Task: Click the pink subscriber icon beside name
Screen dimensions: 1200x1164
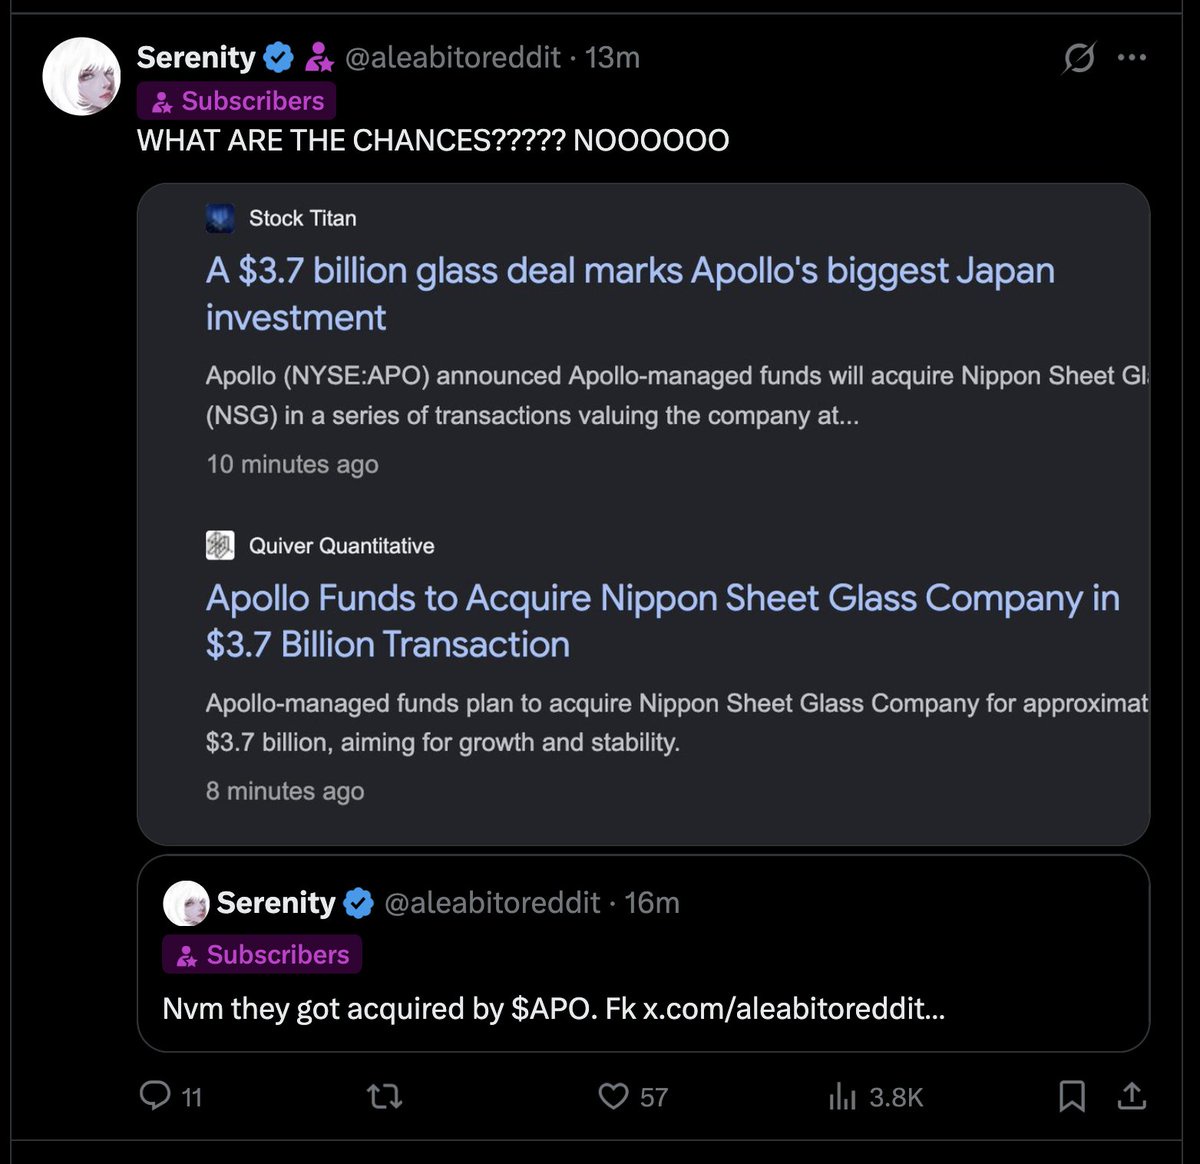Action: (x=319, y=58)
